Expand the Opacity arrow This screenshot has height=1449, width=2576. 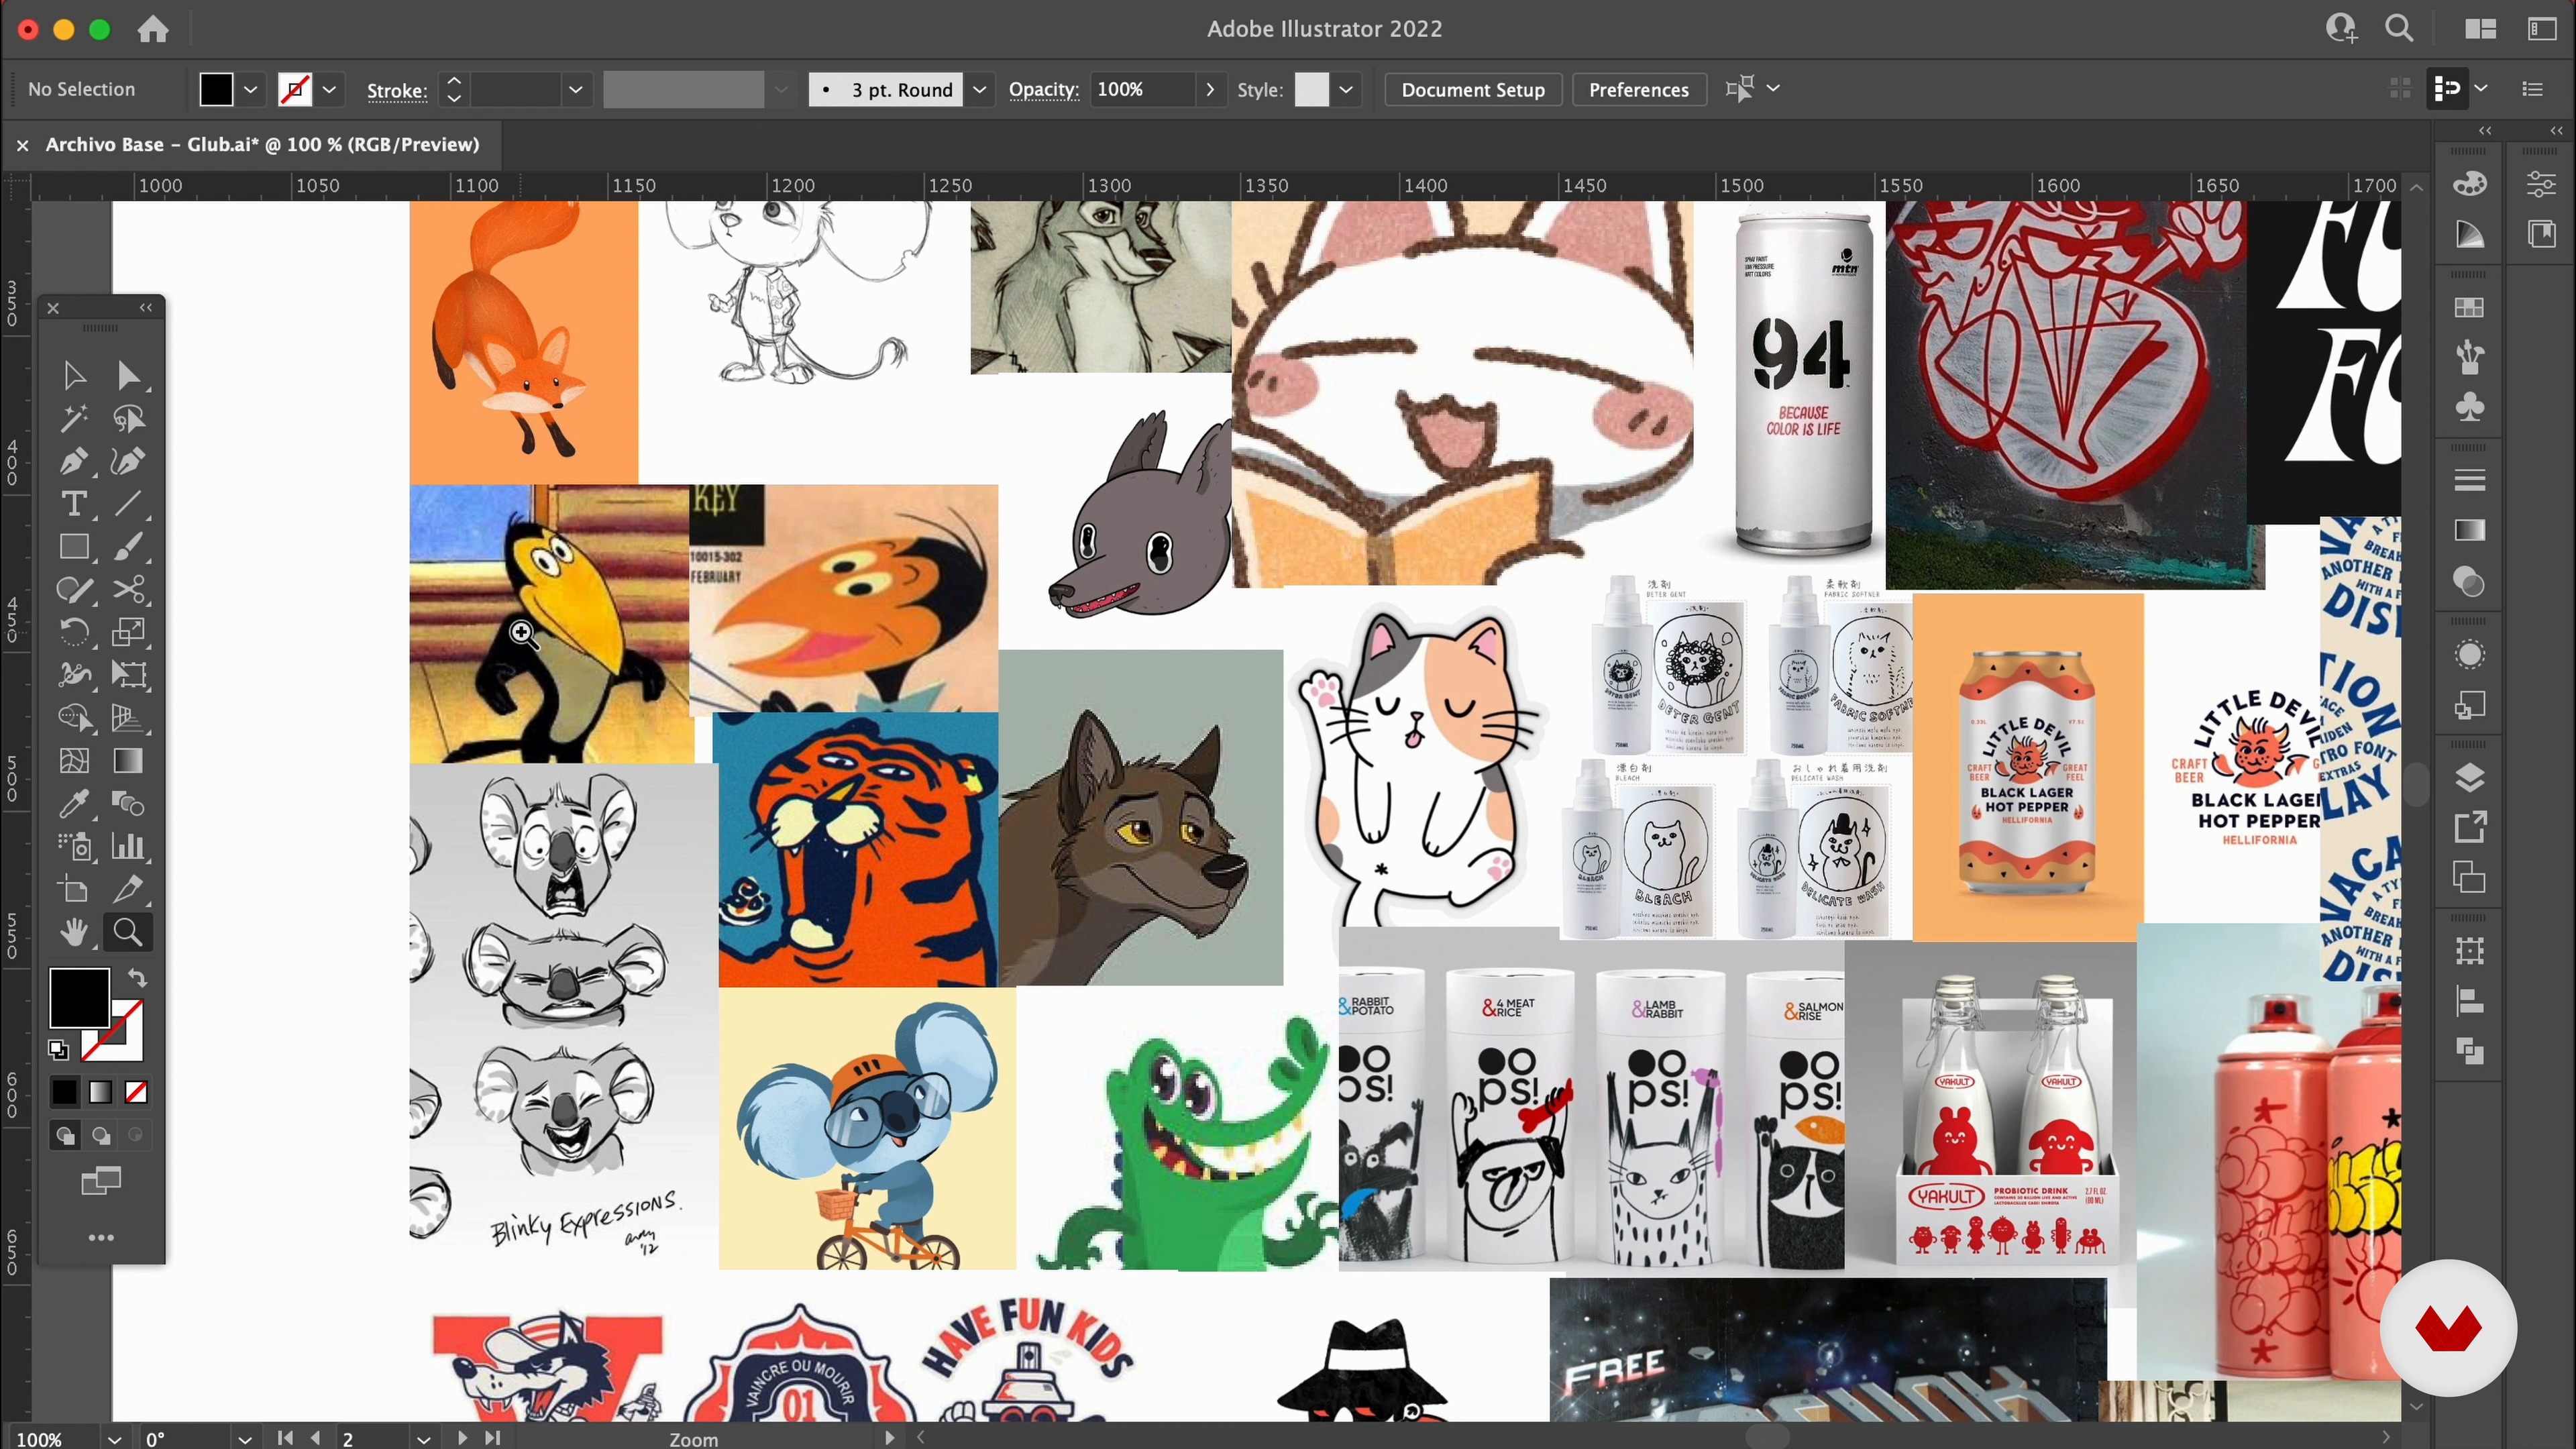[x=1210, y=89]
